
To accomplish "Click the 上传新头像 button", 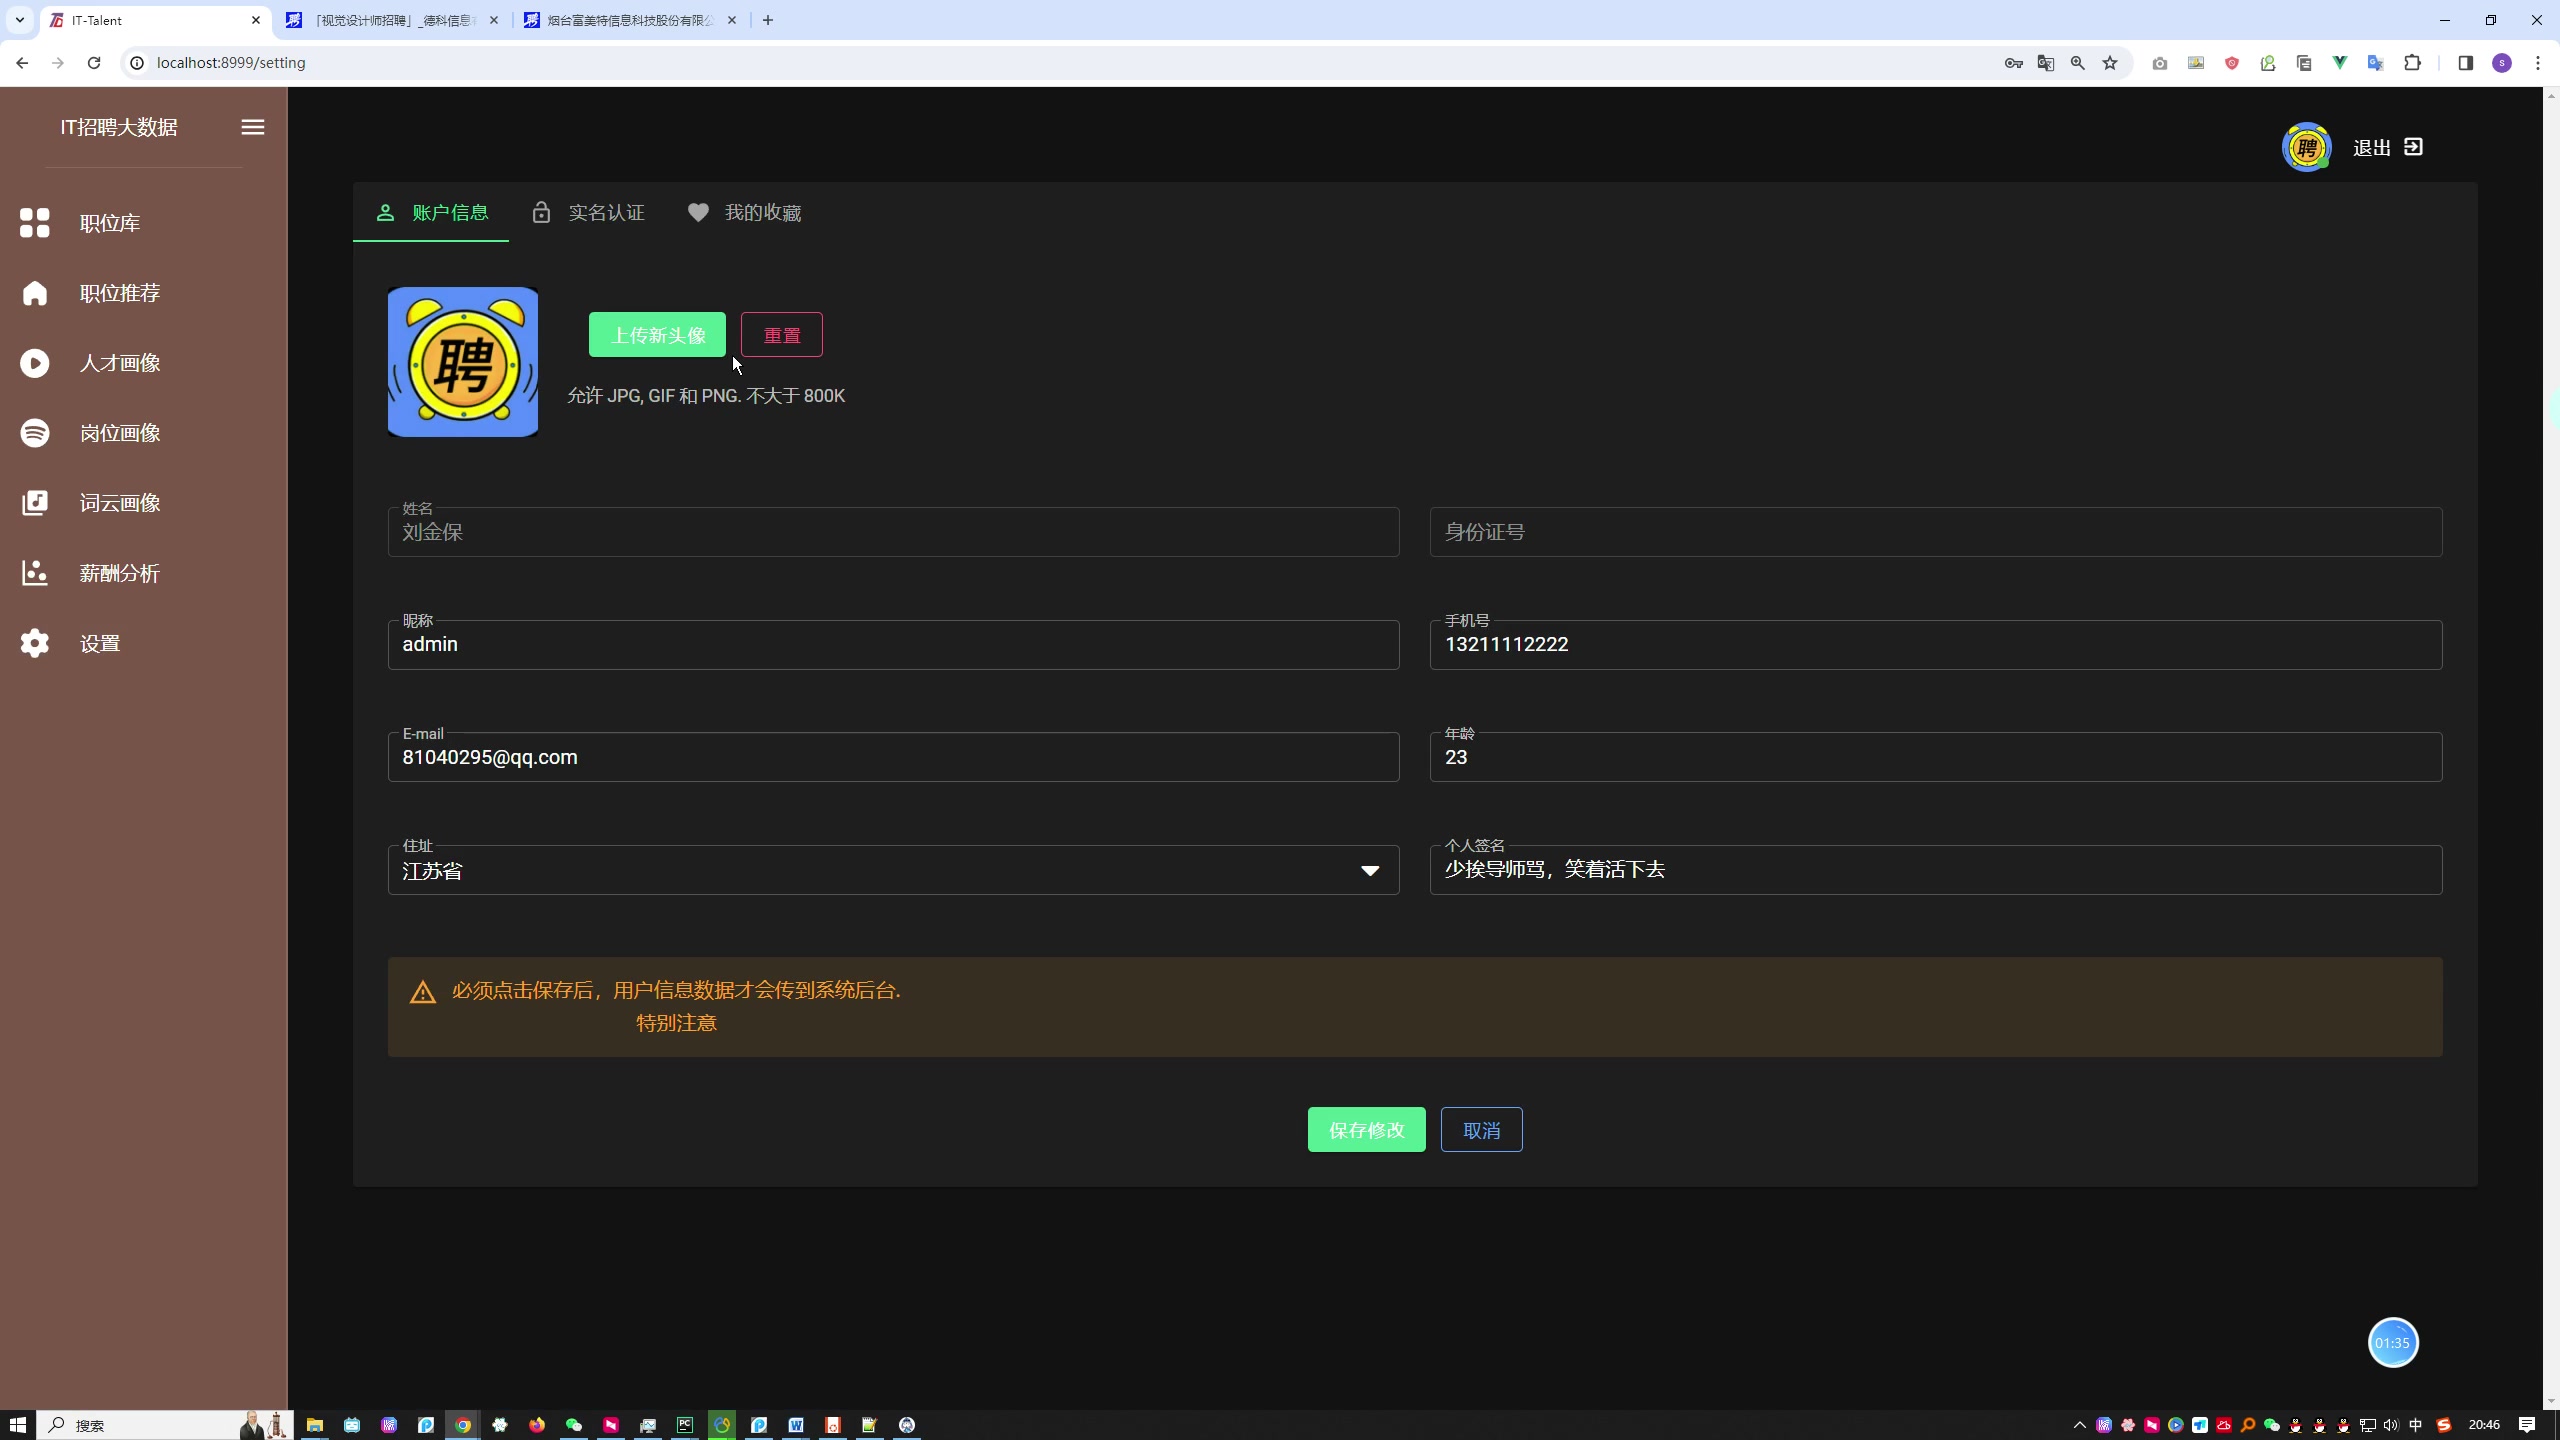I will (657, 335).
